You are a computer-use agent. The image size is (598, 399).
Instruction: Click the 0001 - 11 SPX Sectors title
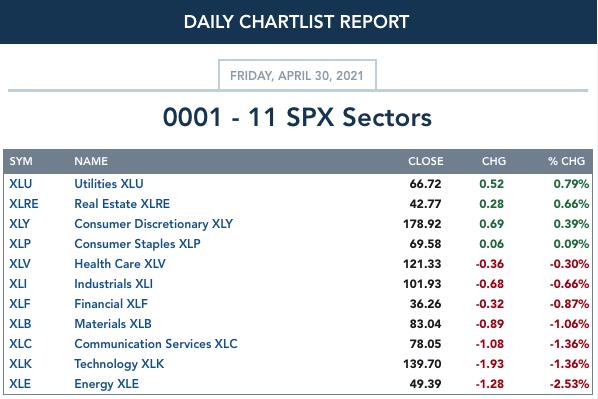297,117
